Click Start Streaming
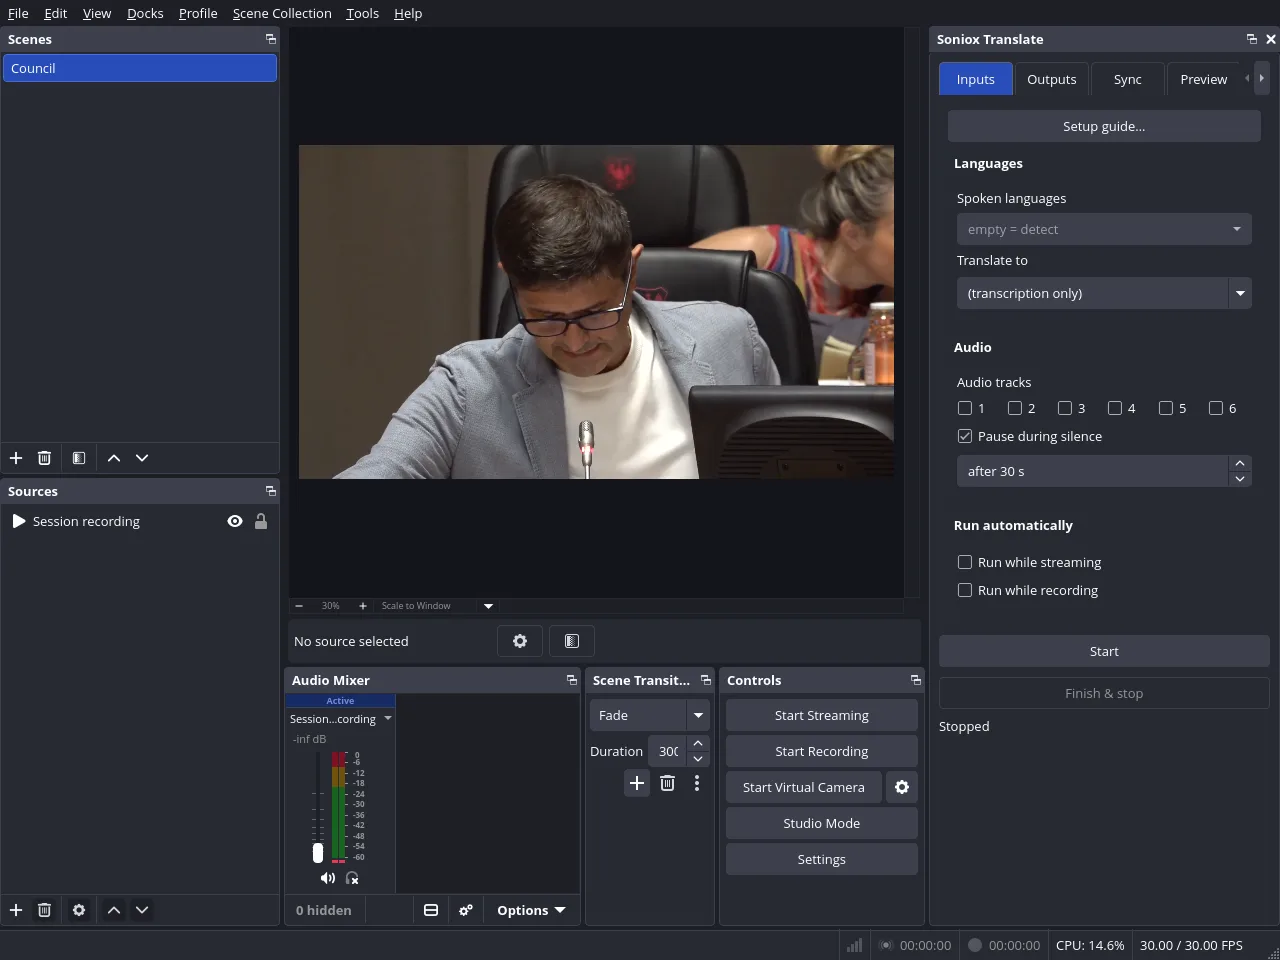This screenshot has width=1280, height=960. 822,715
